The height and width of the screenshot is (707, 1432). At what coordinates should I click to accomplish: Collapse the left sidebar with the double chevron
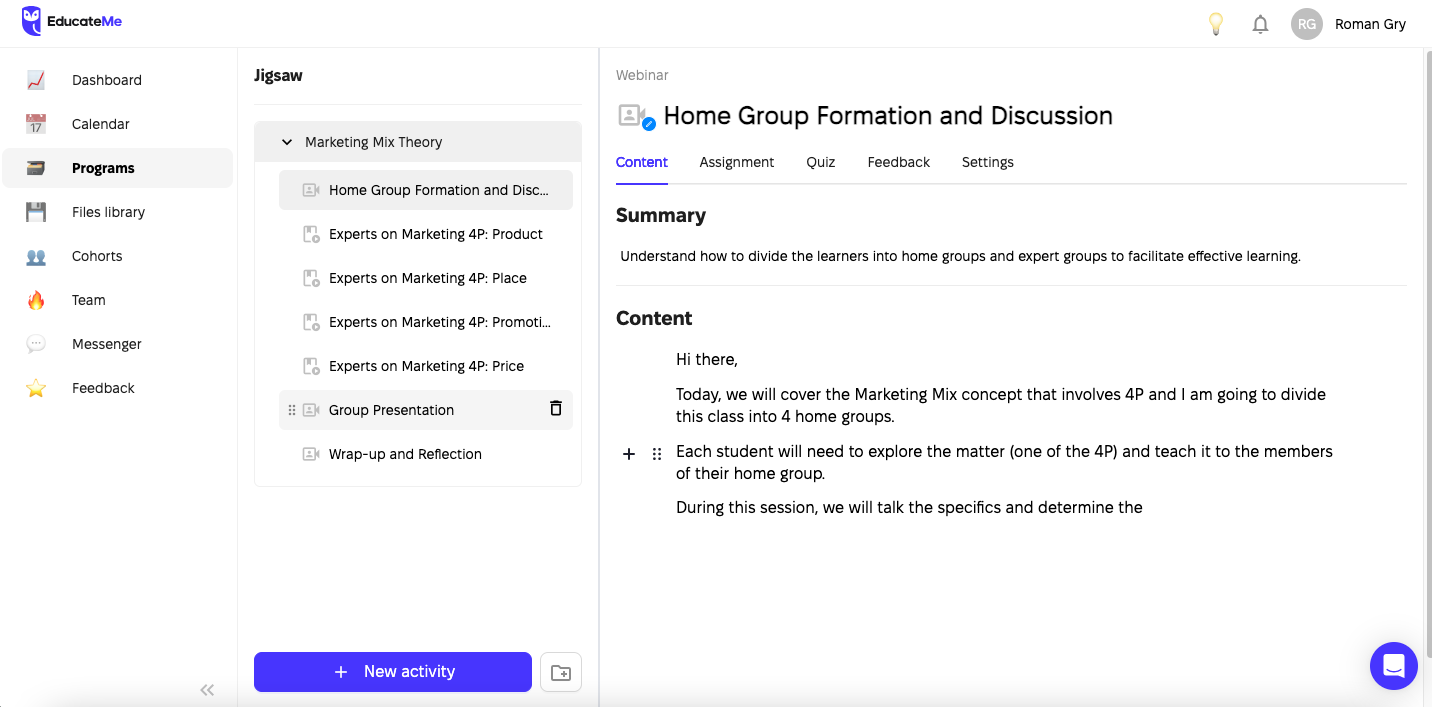coord(207,689)
